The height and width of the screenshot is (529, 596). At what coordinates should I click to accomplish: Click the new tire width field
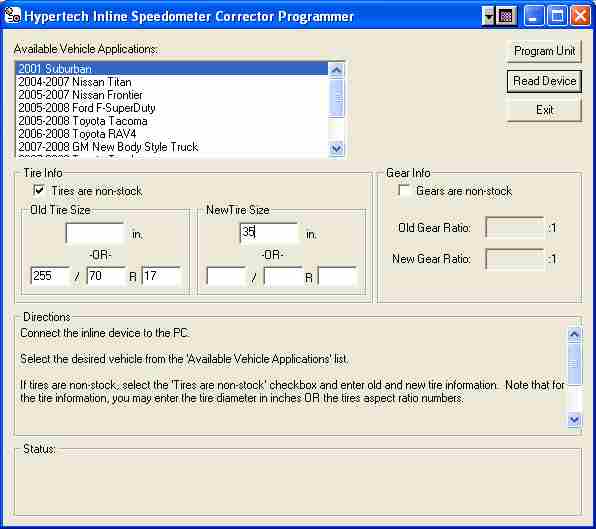coord(226,276)
